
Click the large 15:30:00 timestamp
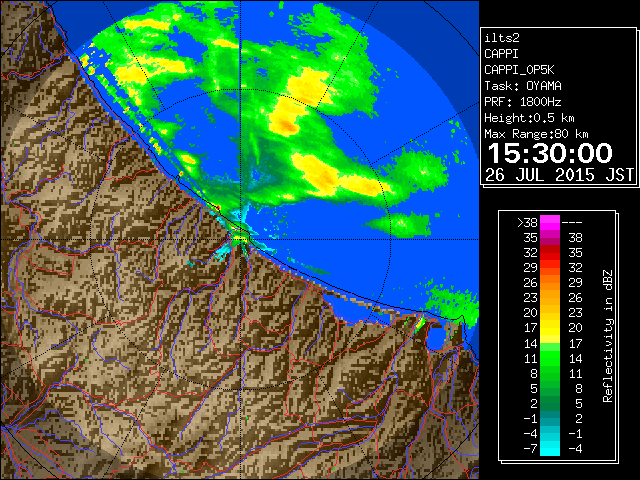coord(550,153)
